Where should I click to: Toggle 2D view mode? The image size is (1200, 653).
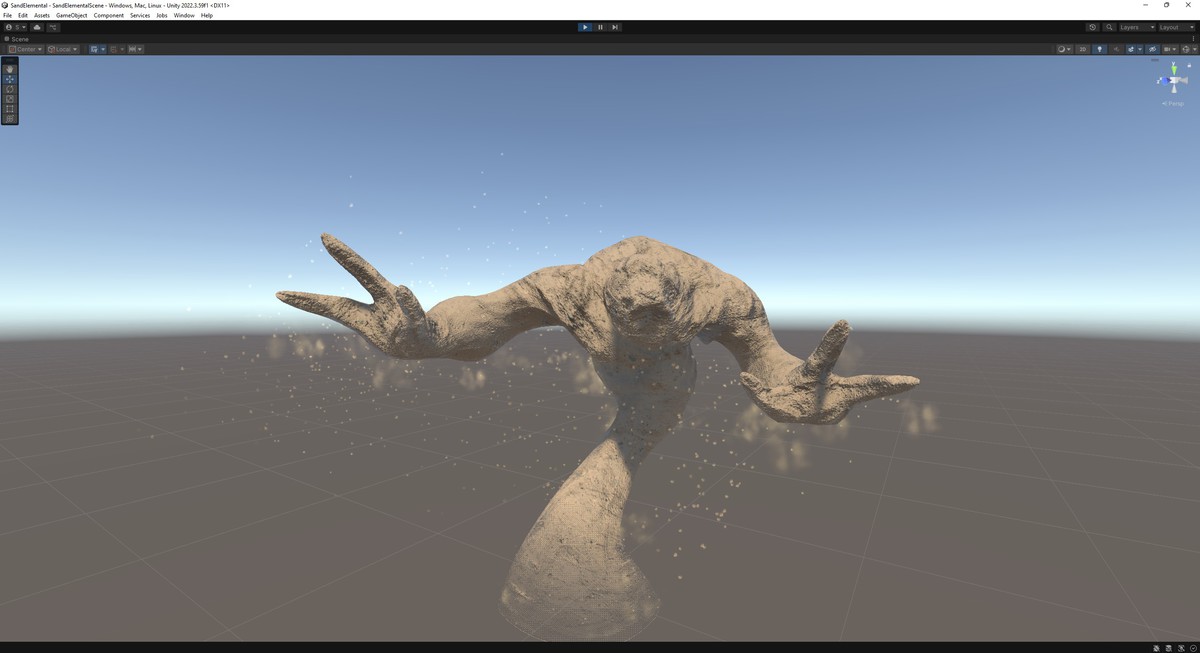click(1082, 49)
